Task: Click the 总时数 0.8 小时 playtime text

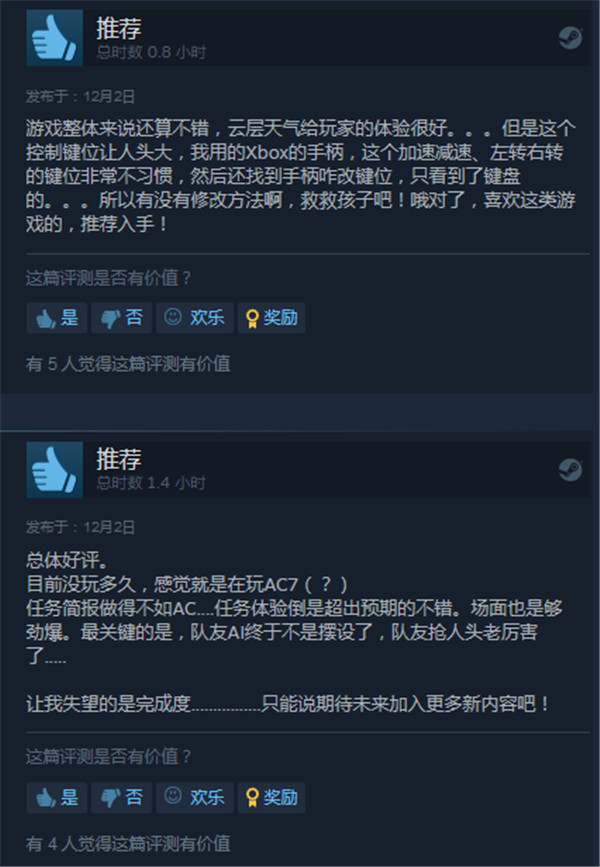Action: tap(151, 53)
